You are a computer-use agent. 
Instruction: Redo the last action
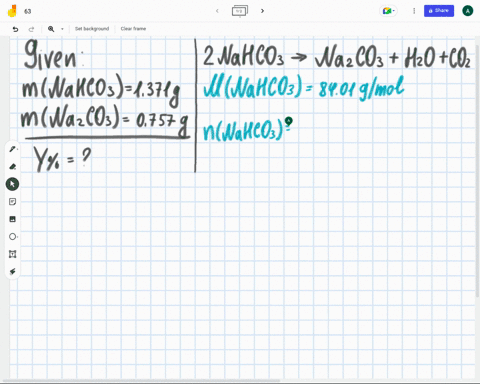tap(31, 29)
